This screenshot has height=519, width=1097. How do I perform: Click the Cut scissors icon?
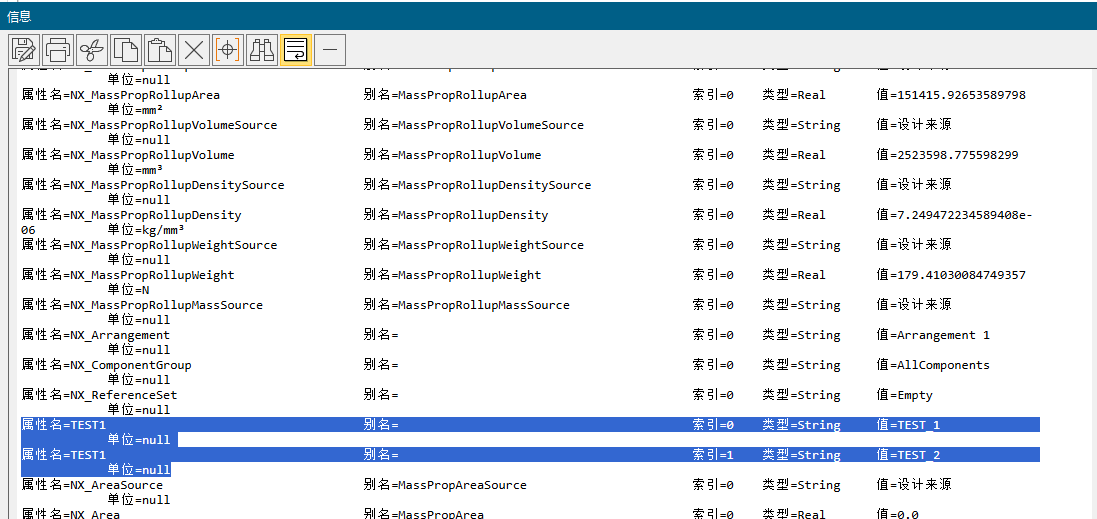[92, 49]
